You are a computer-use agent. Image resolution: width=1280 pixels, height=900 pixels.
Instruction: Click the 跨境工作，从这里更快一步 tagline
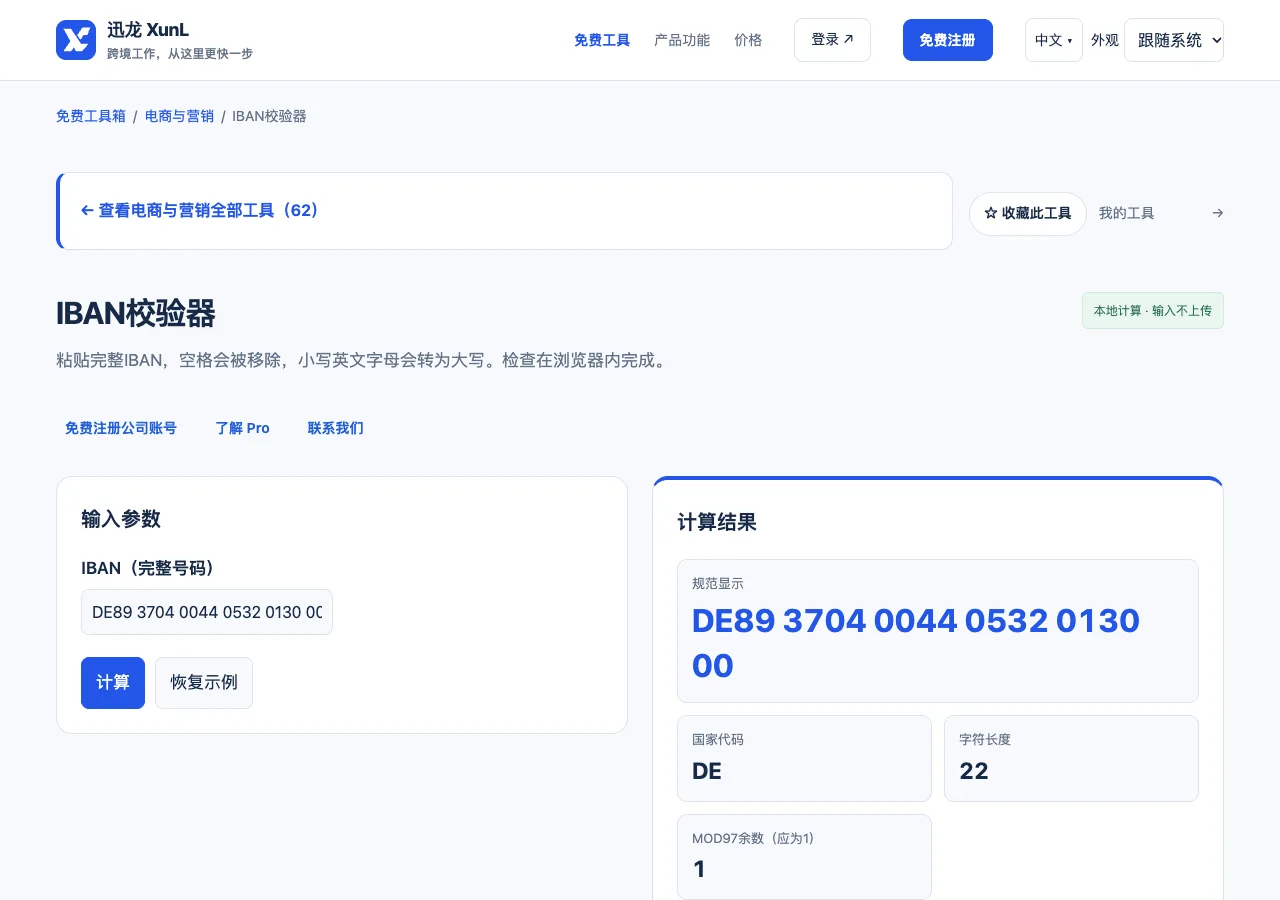click(x=180, y=54)
